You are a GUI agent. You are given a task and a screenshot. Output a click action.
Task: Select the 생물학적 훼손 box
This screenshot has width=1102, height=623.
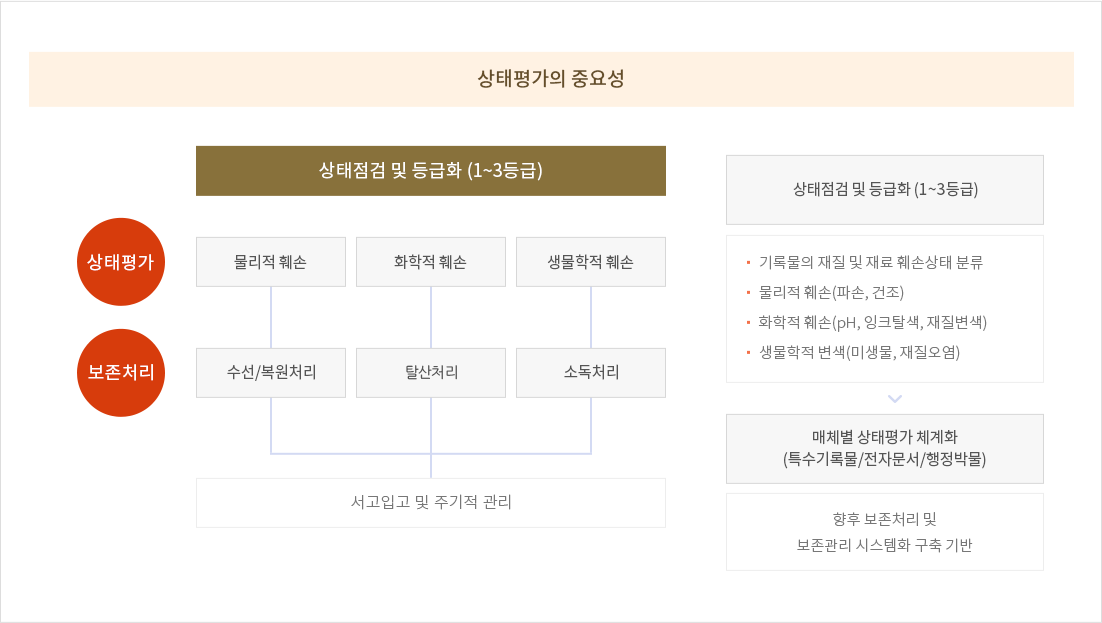click(x=591, y=262)
